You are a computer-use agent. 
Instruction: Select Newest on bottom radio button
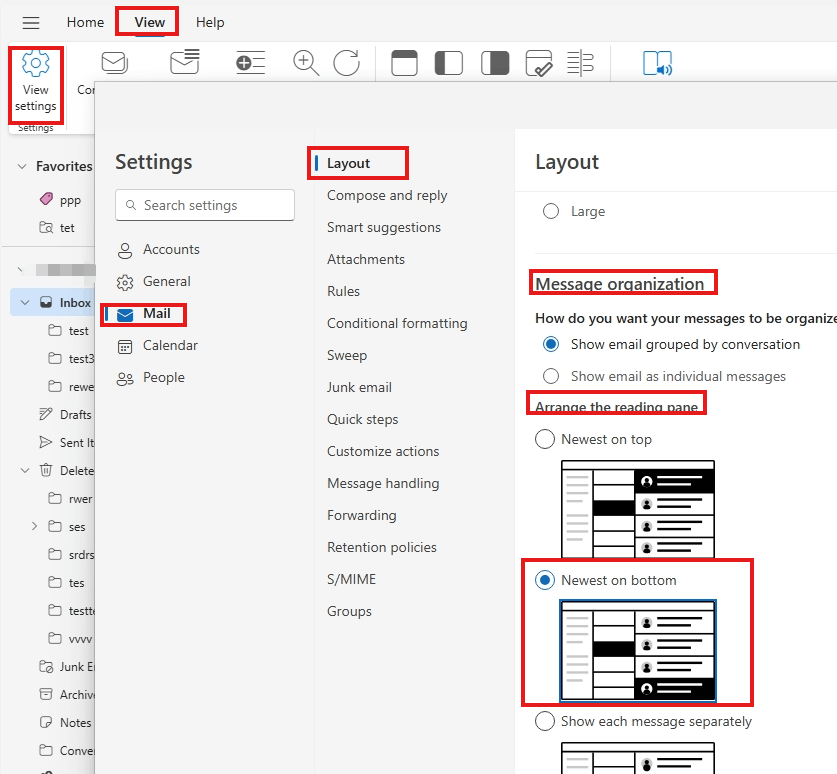click(544, 580)
